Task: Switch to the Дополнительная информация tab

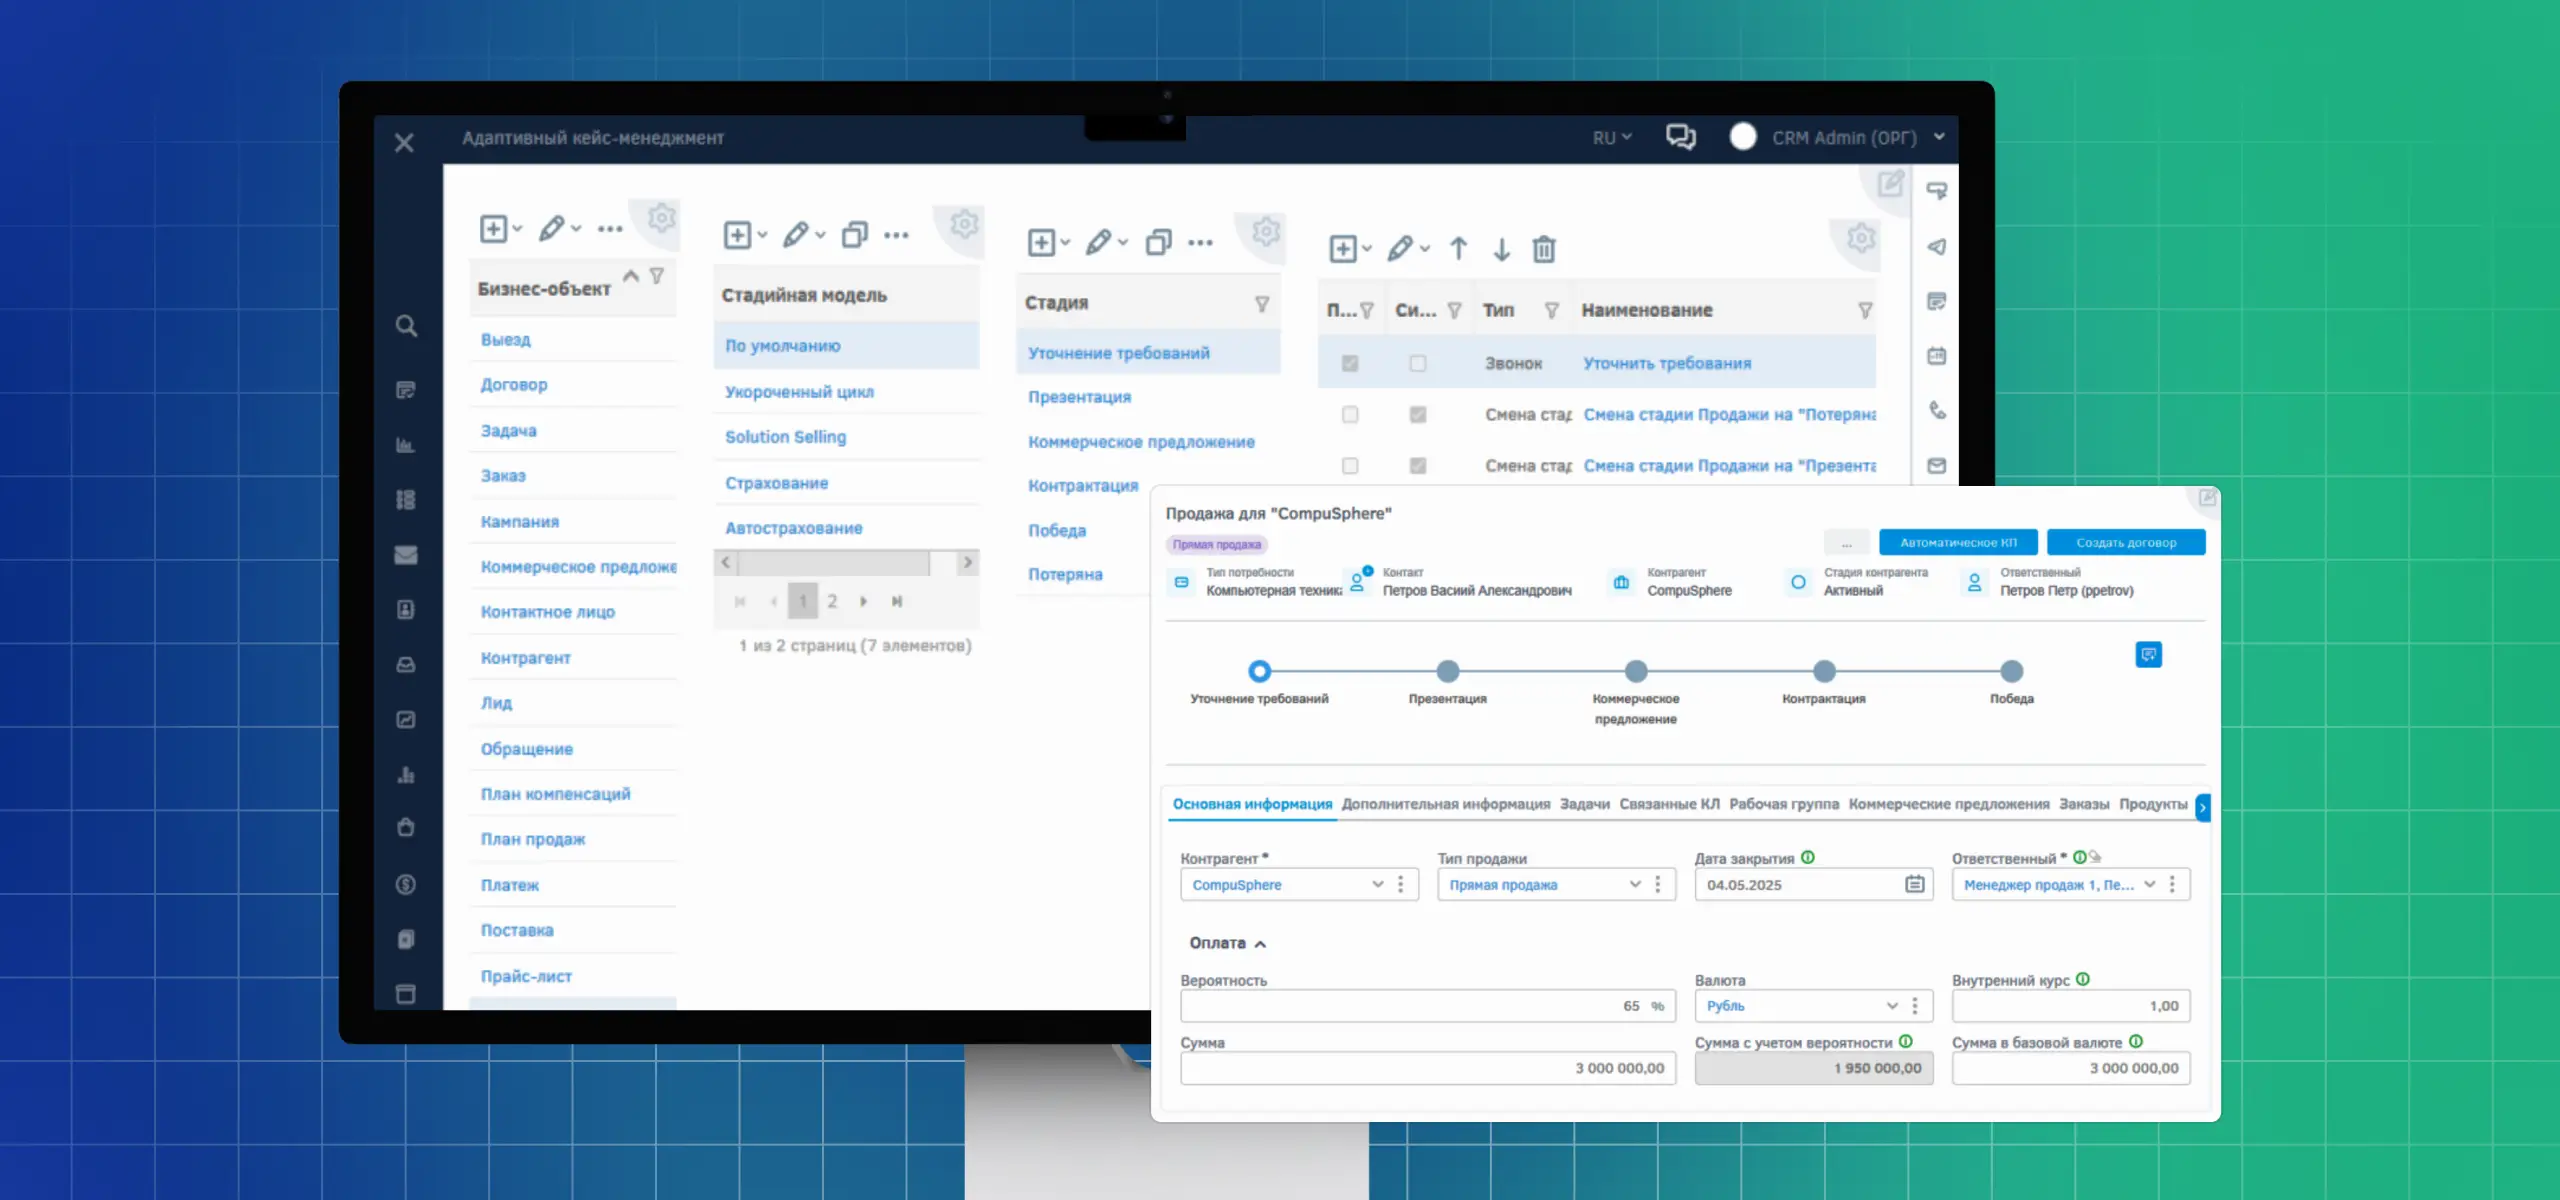Action: 1446,804
